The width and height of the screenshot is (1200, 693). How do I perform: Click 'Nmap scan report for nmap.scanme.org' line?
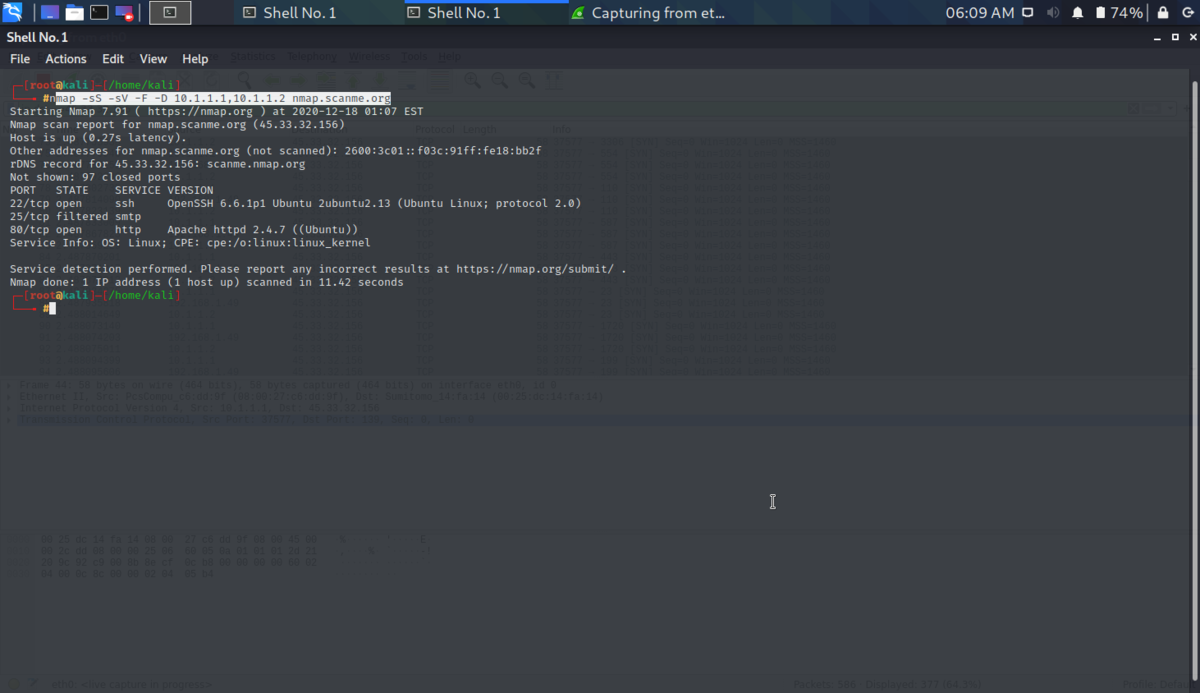[177, 125]
